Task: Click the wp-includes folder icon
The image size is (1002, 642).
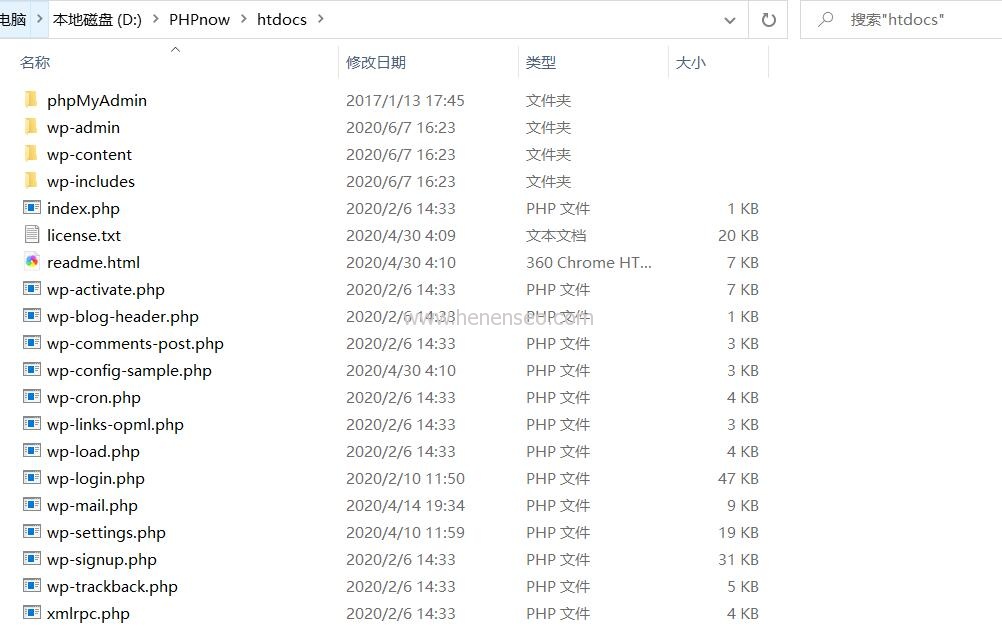Action: 31,181
